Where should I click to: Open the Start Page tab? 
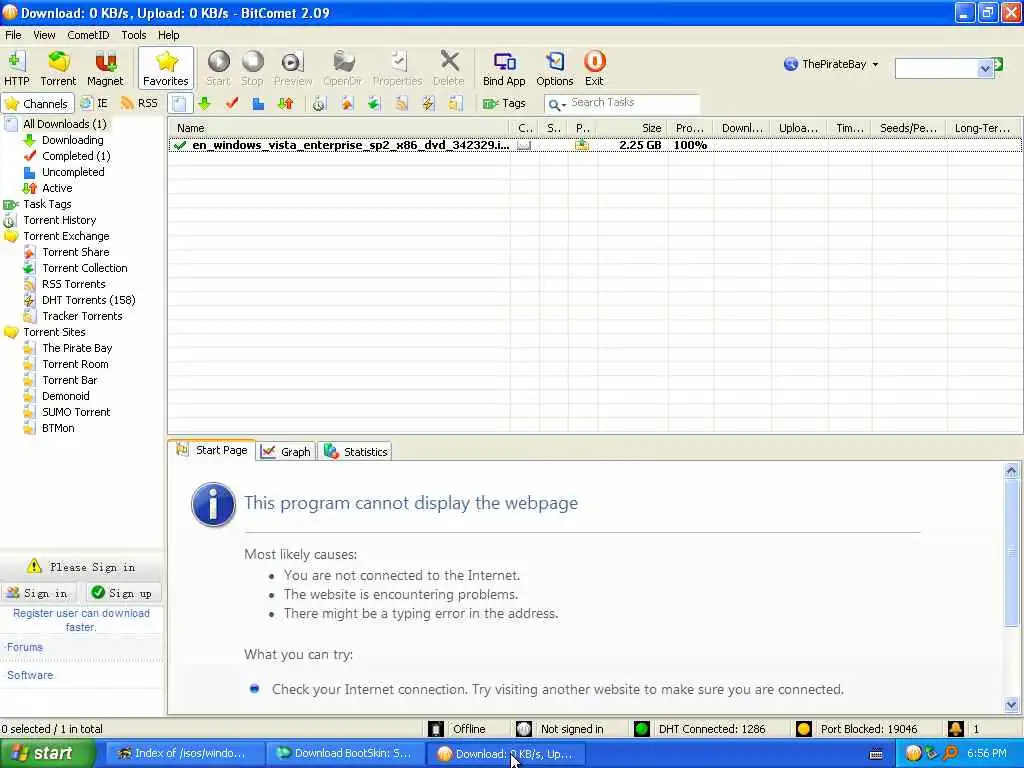coord(212,450)
